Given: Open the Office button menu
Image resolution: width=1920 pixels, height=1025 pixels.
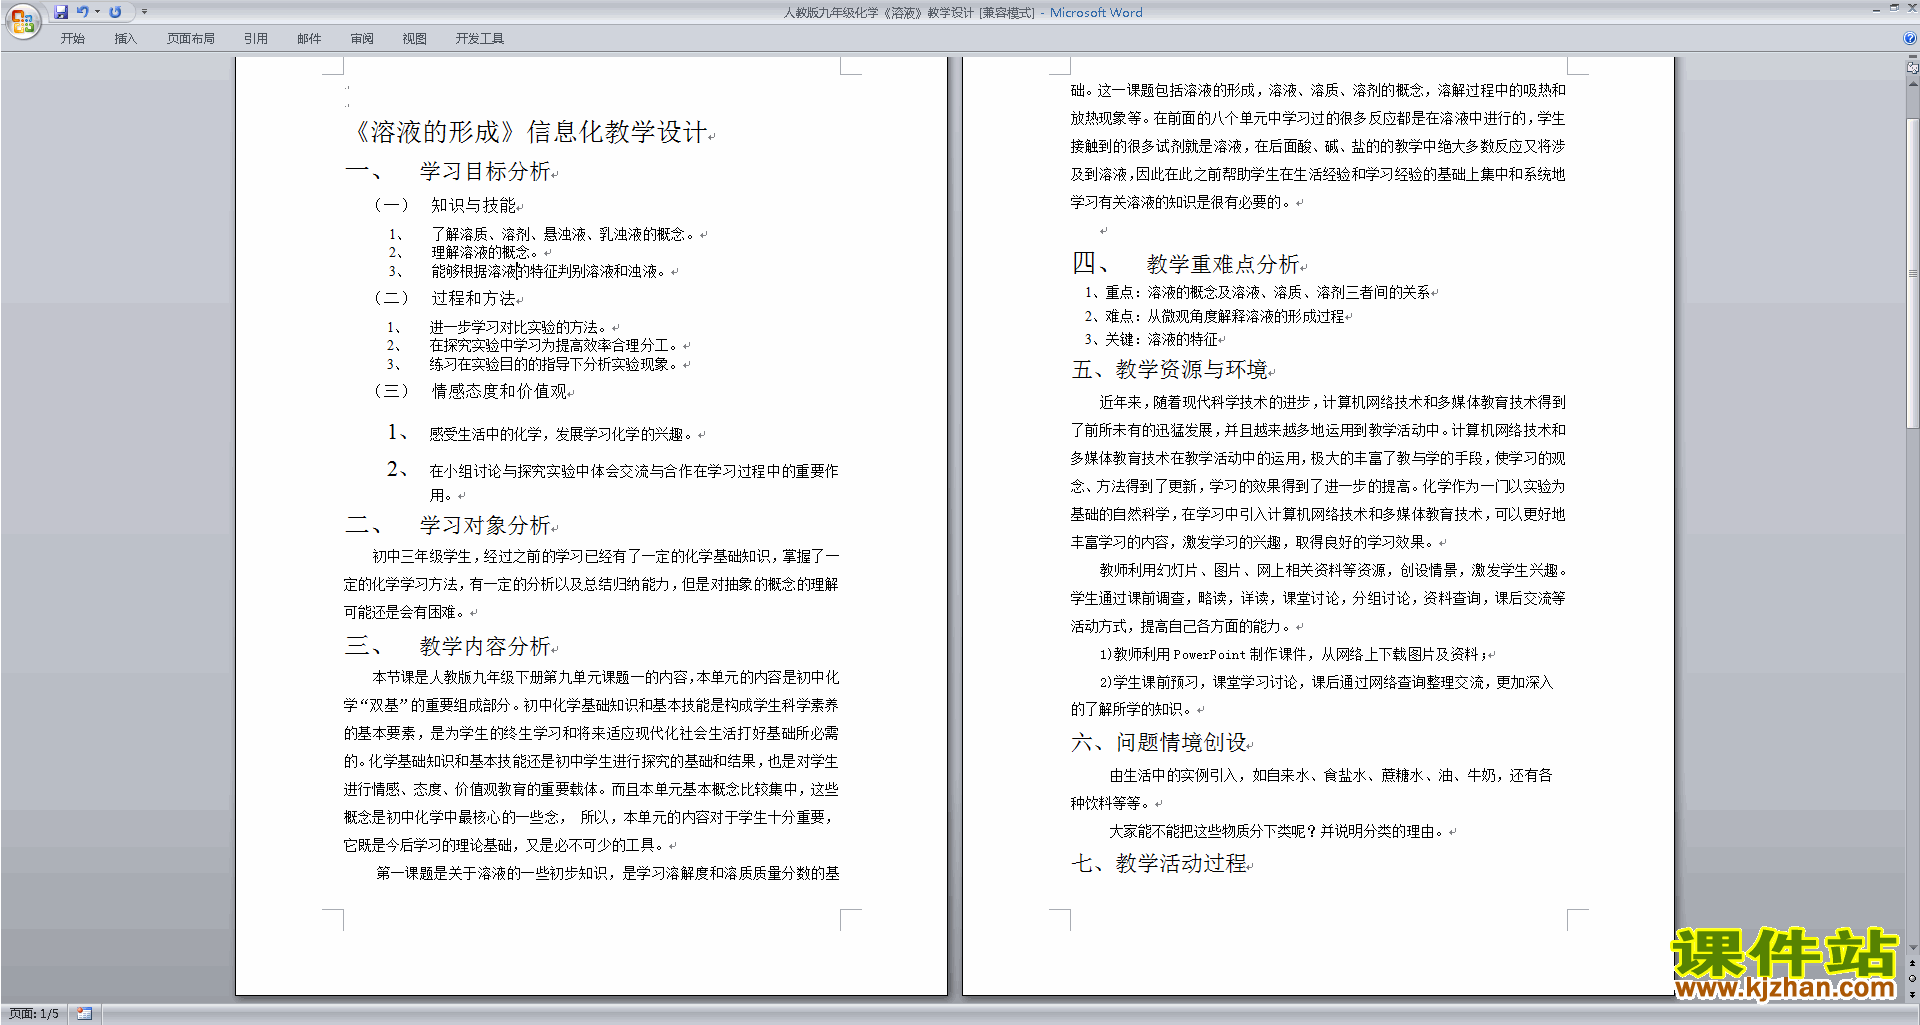Looking at the screenshot, I should [x=22, y=20].
